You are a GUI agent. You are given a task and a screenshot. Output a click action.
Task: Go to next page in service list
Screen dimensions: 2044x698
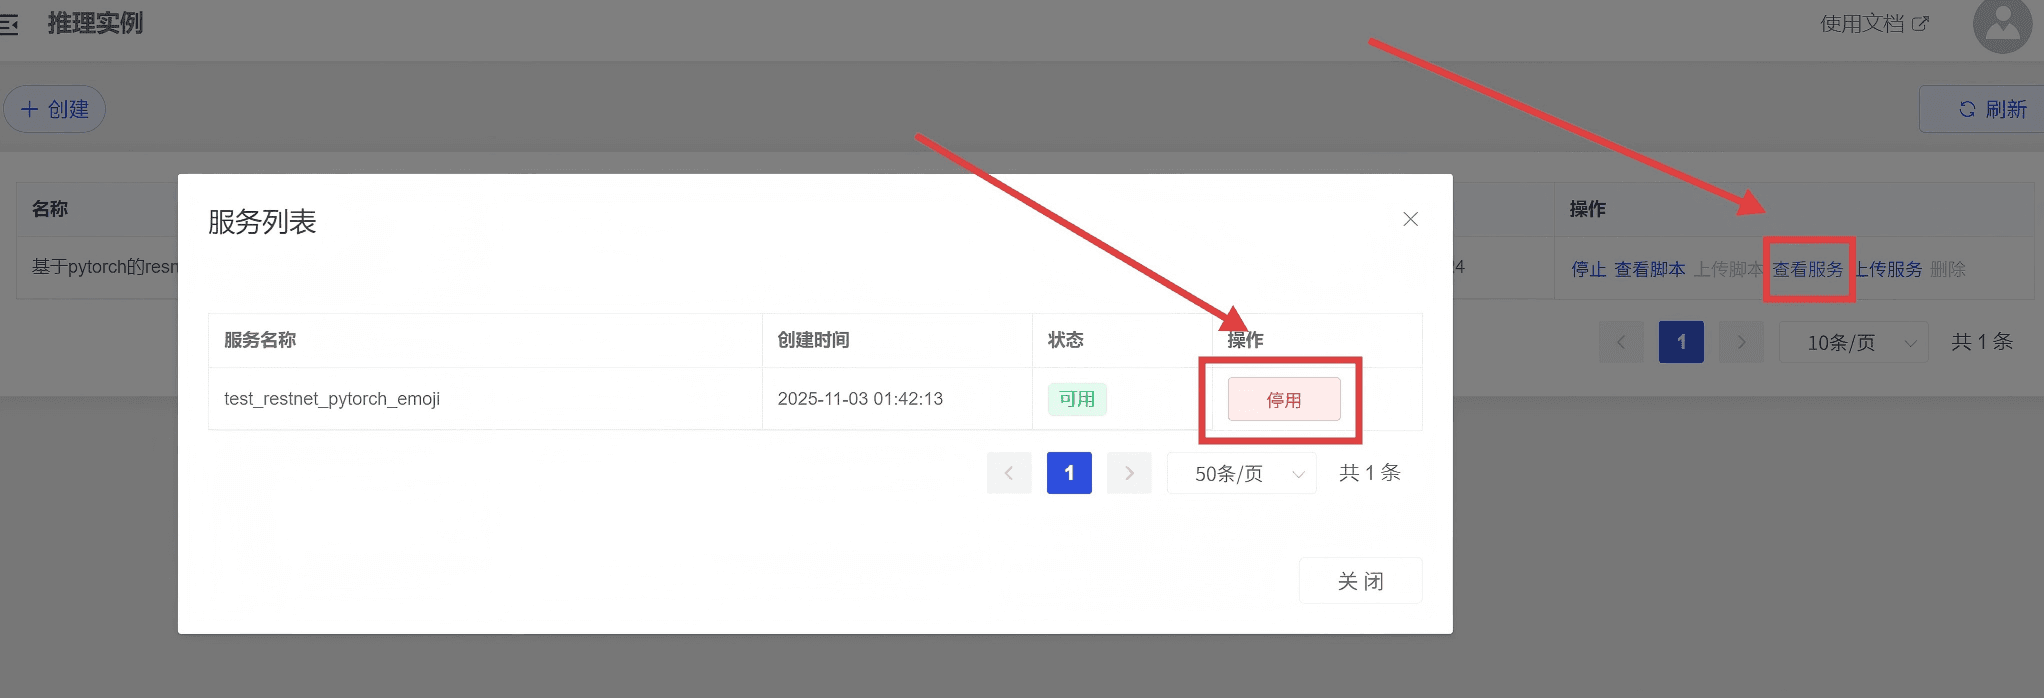[x=1129, y=473]
